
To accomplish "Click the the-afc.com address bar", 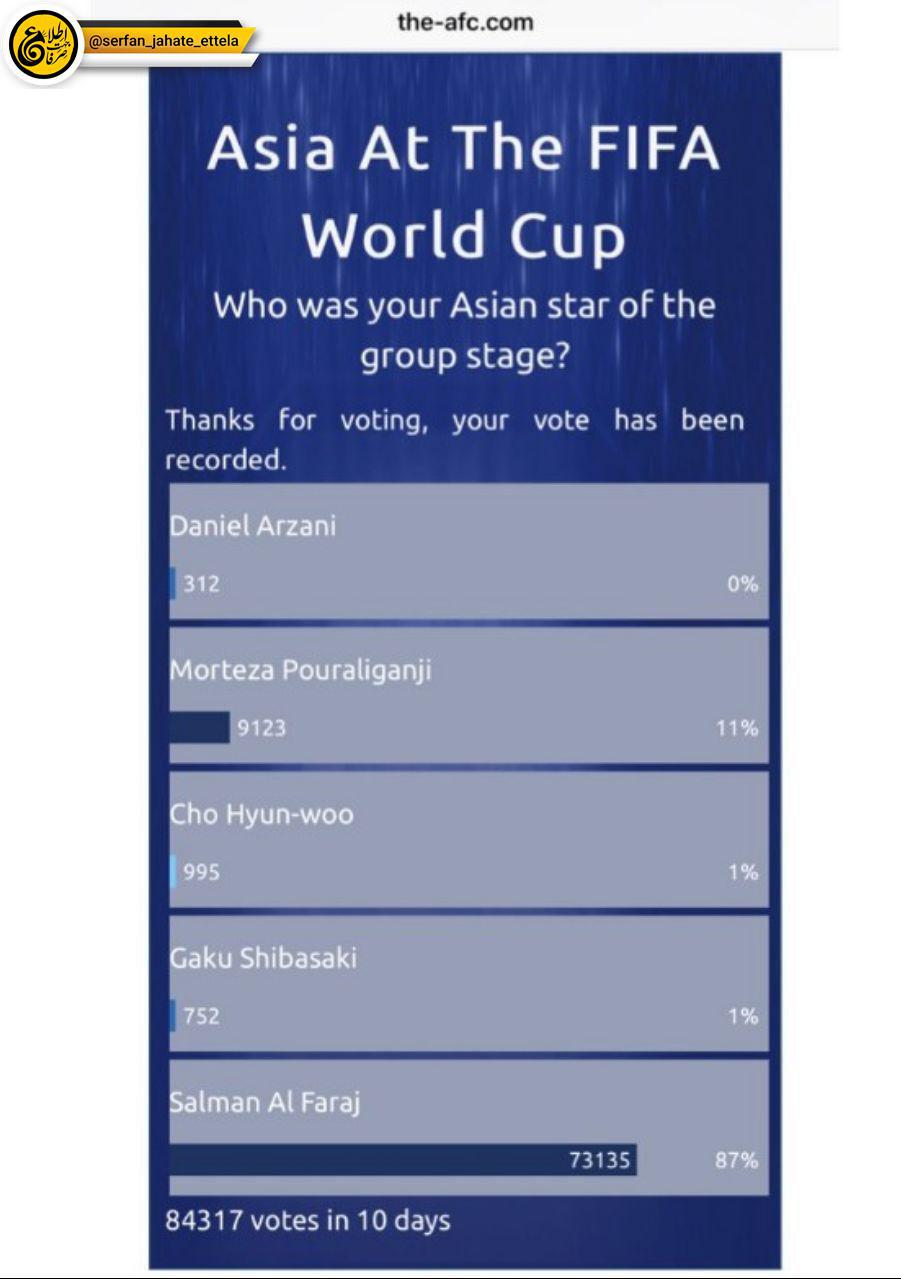I will point(465,22).
